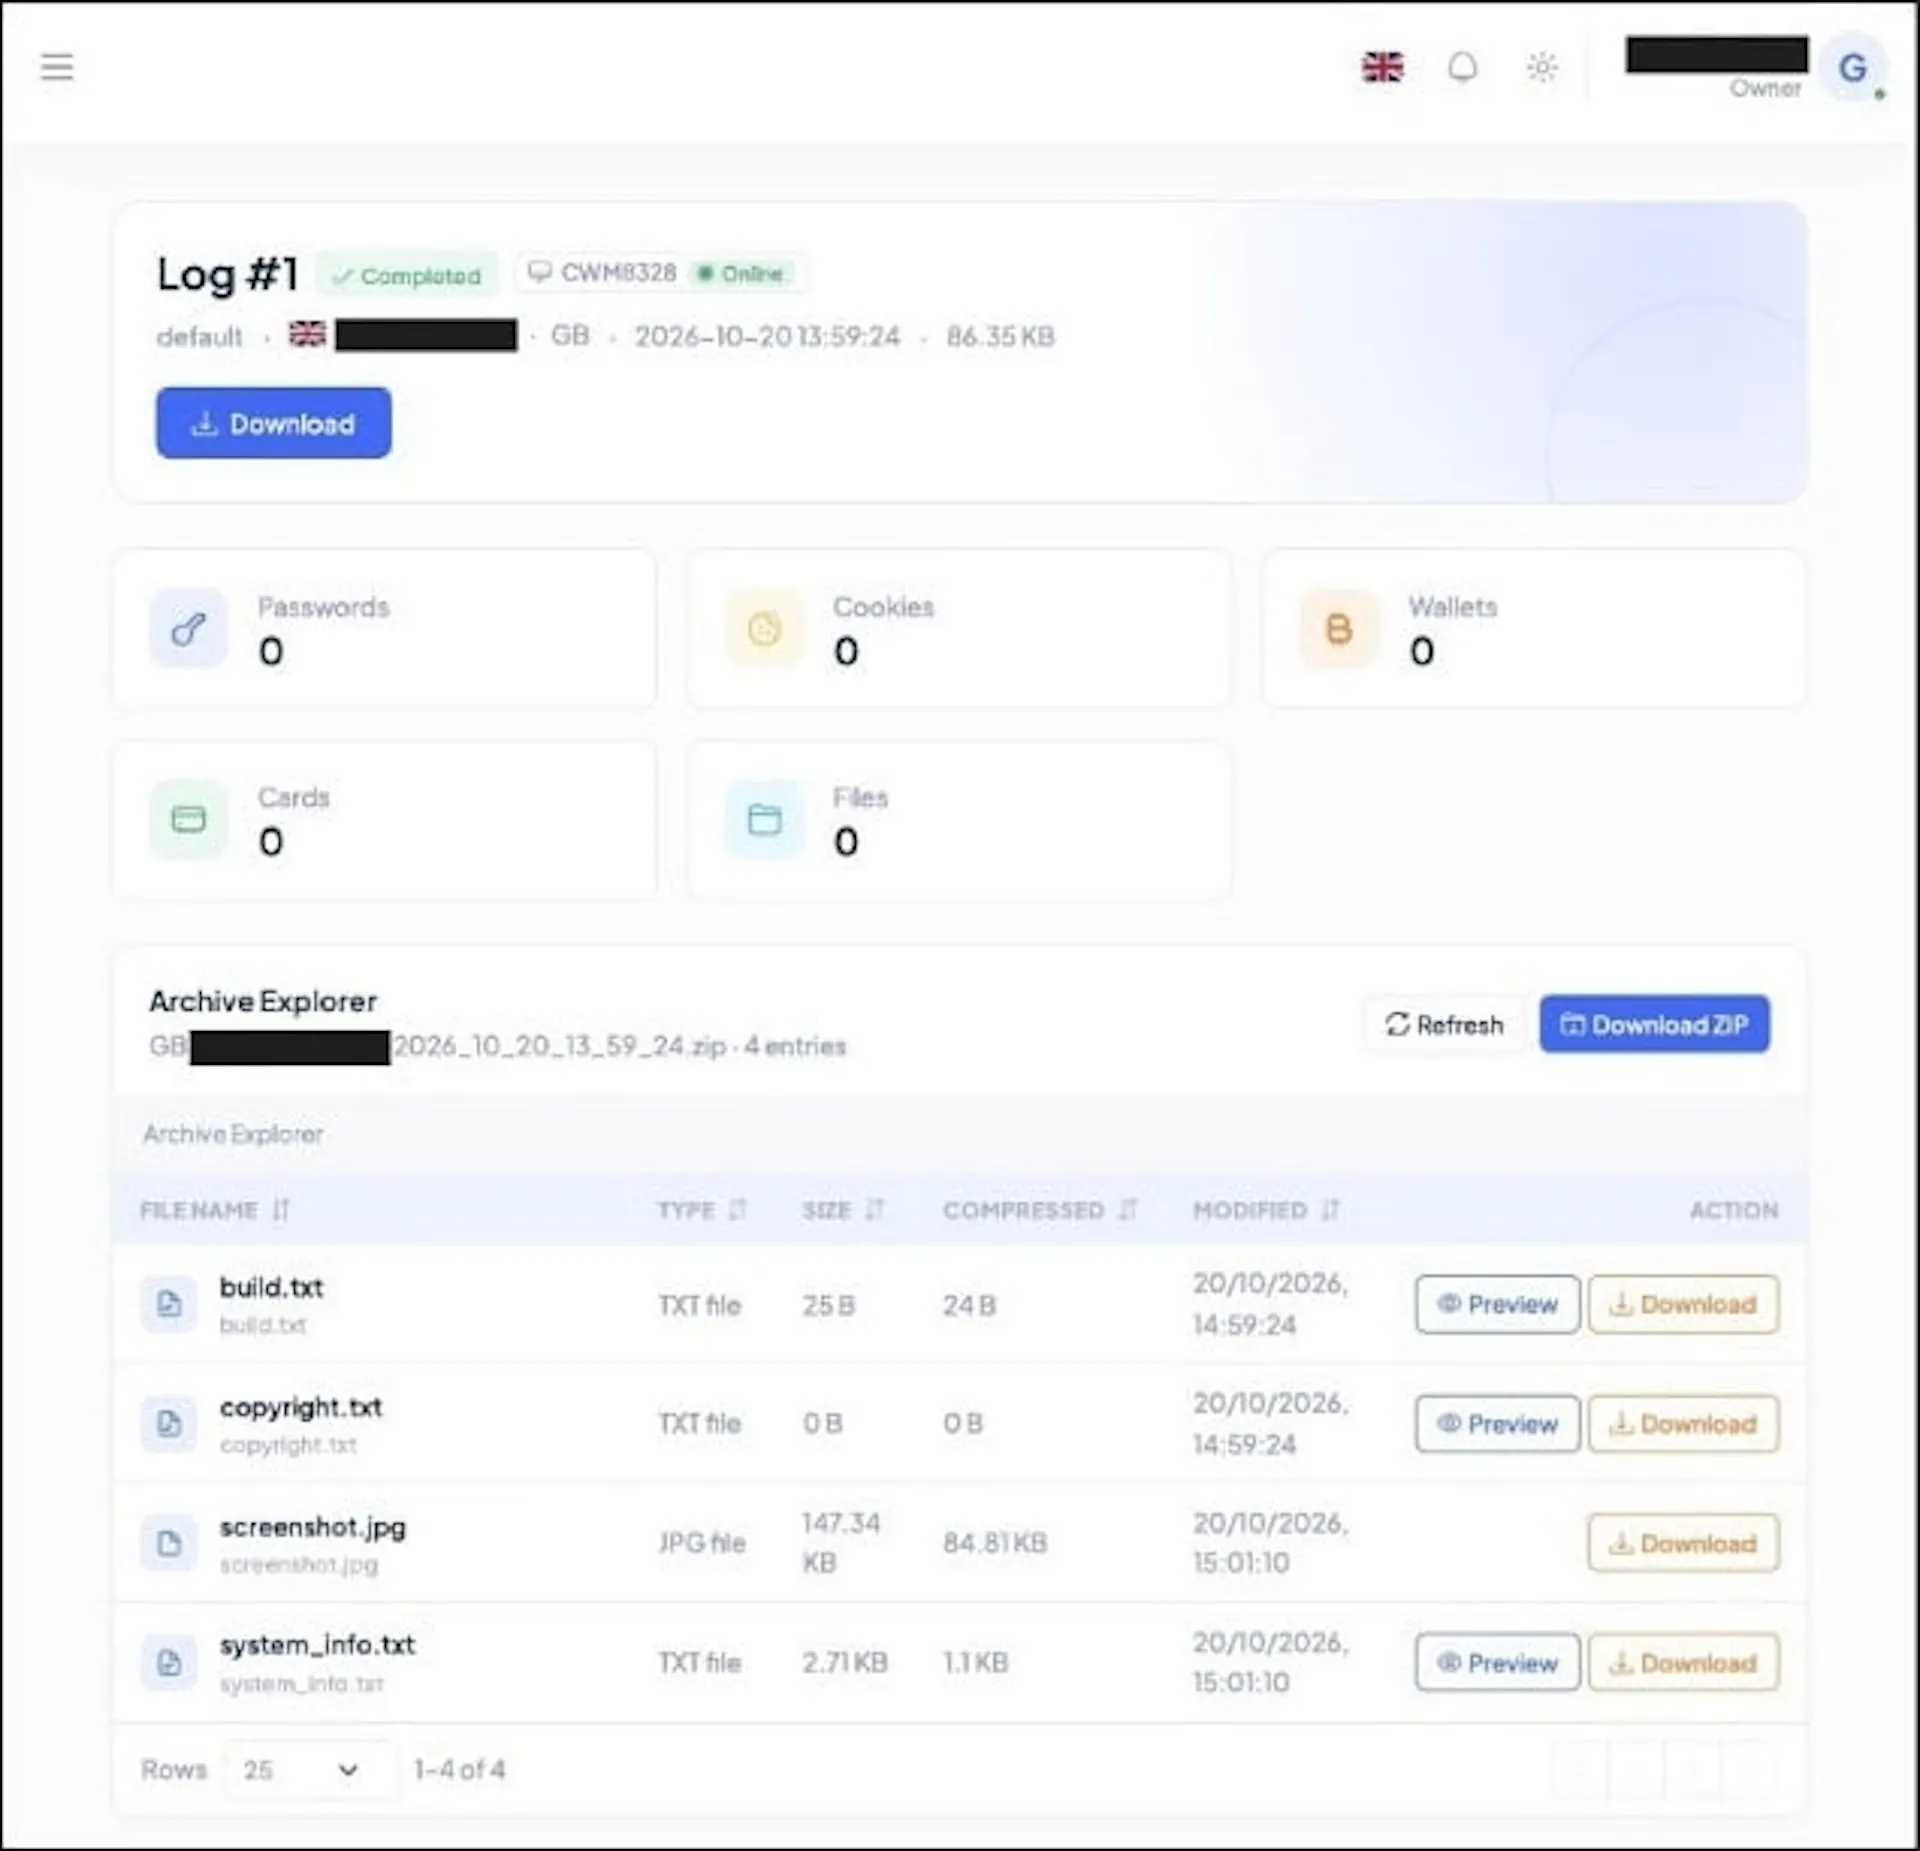Toggle light theme sun icon
Viewport: 1920px width, 1851px height.
tap(1542, 67)
